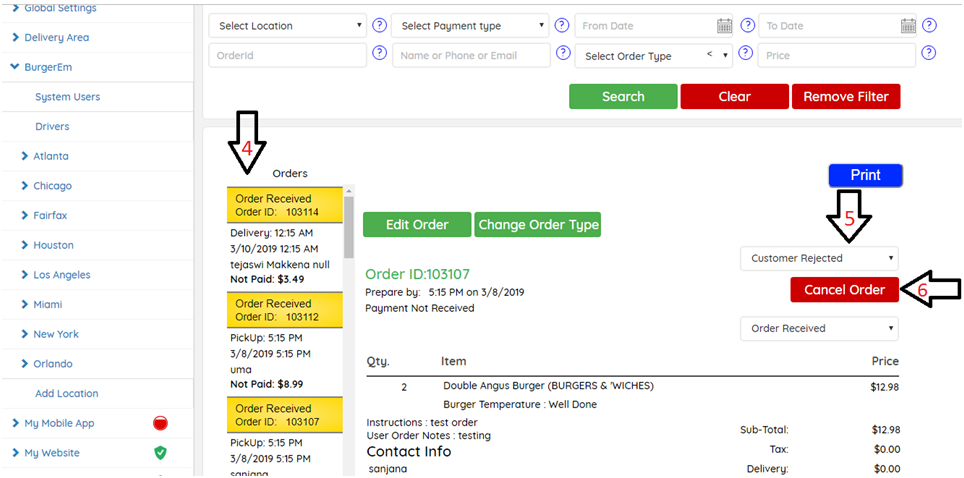Screen dimensions: 964x478
Task: Click the Edit Order button
Action: (x=416, y=225)
